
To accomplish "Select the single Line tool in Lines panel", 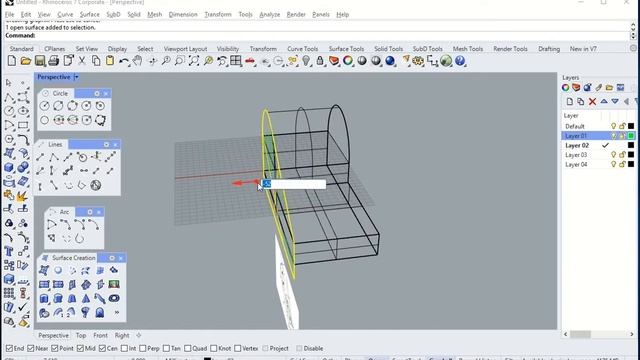I will [x=40, y=157].
